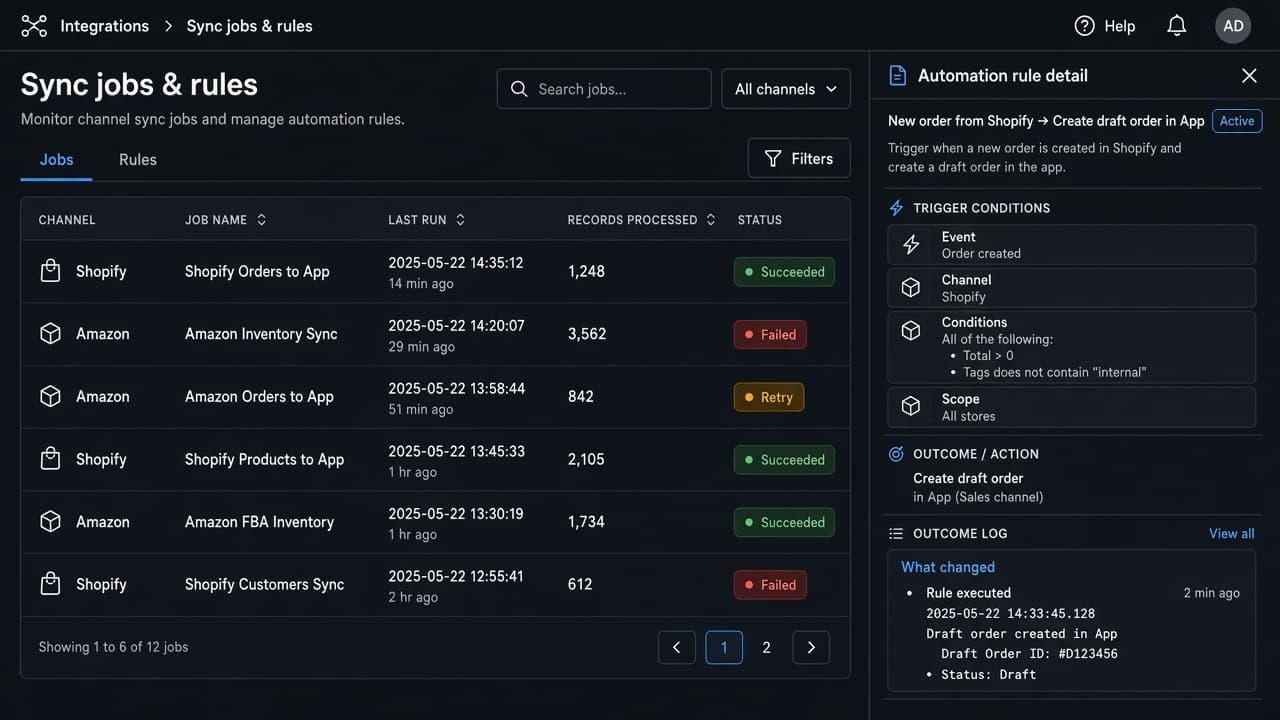This screenshot has width=1280, height=720.
Task: Click the Sync jobs & rules breadcrumb
Action: 249,26
